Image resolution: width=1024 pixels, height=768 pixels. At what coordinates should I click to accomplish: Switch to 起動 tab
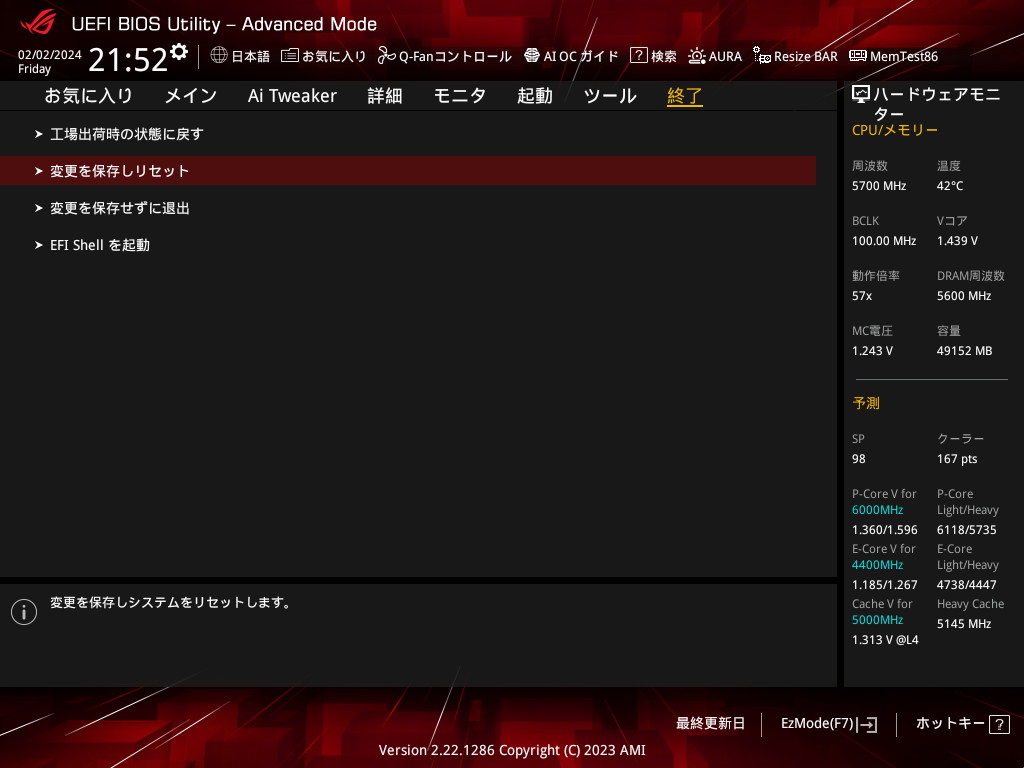pyautogui.click(x=535, y=96)
